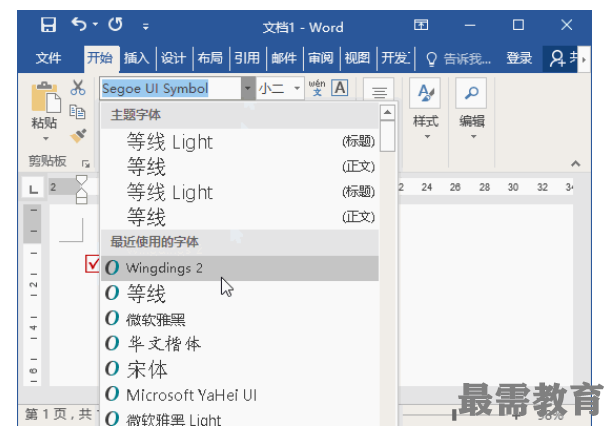The height and width of the screenshot is (439, 610).
Task: Select second 等线 (正文) theme font
Action: coord(240,217)
